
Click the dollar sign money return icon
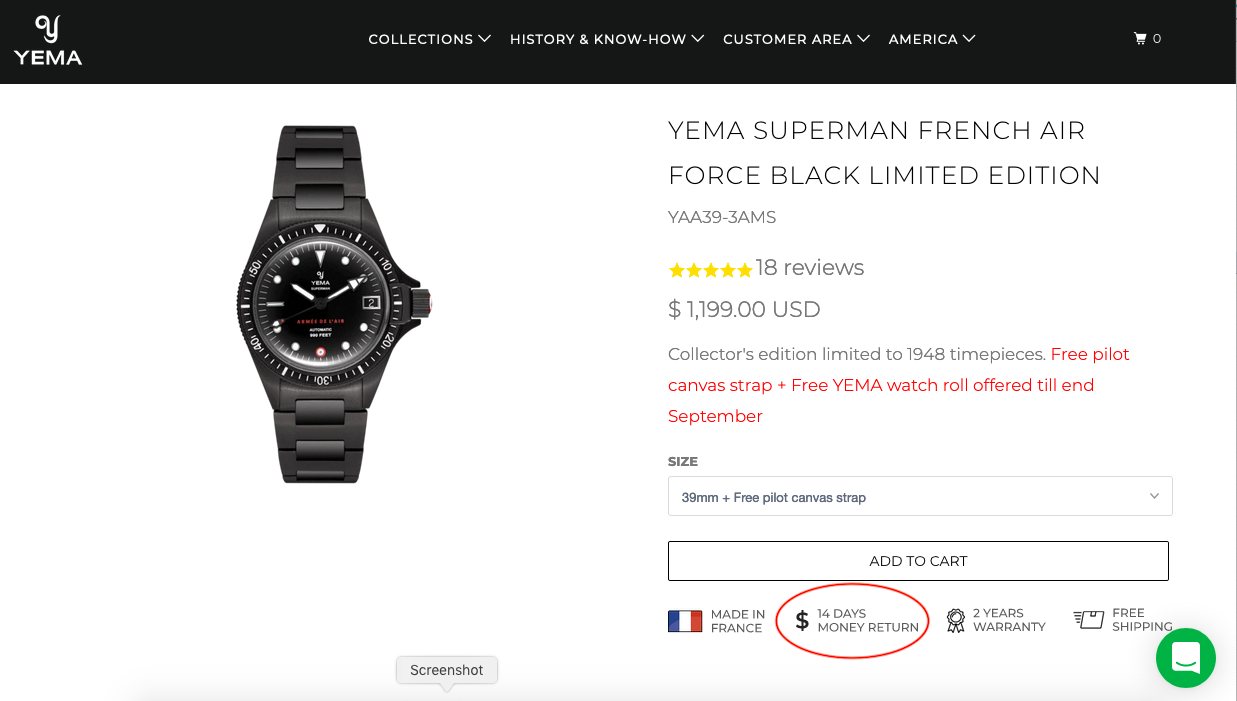point(802,621)
